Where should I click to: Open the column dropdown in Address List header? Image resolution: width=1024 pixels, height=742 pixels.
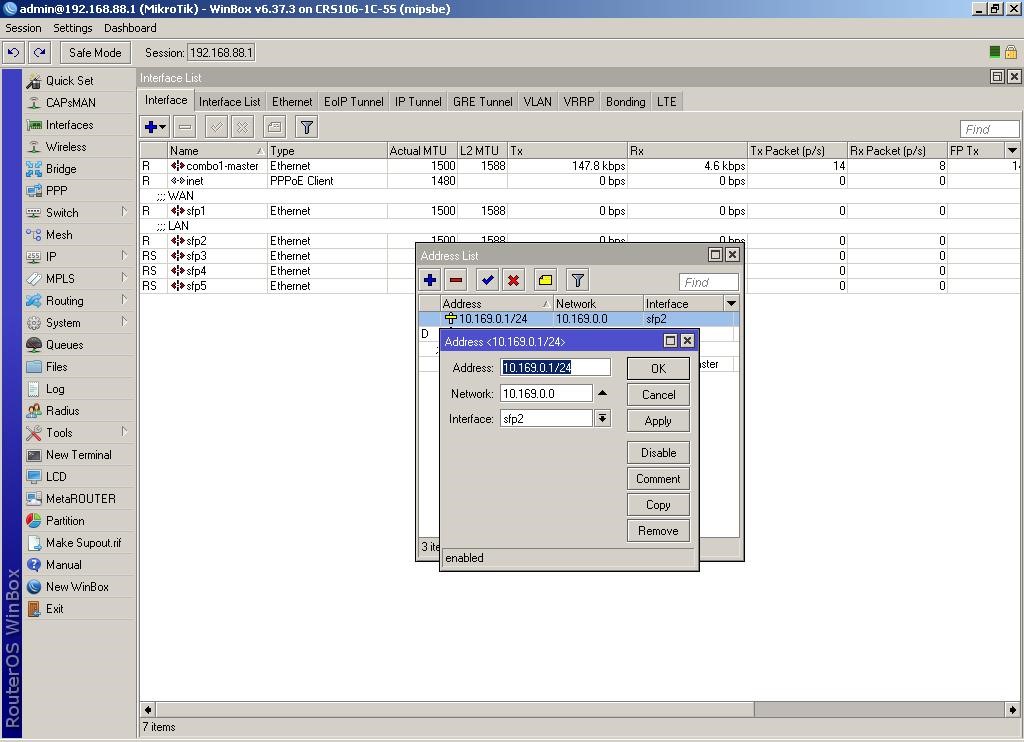[731, 303]
